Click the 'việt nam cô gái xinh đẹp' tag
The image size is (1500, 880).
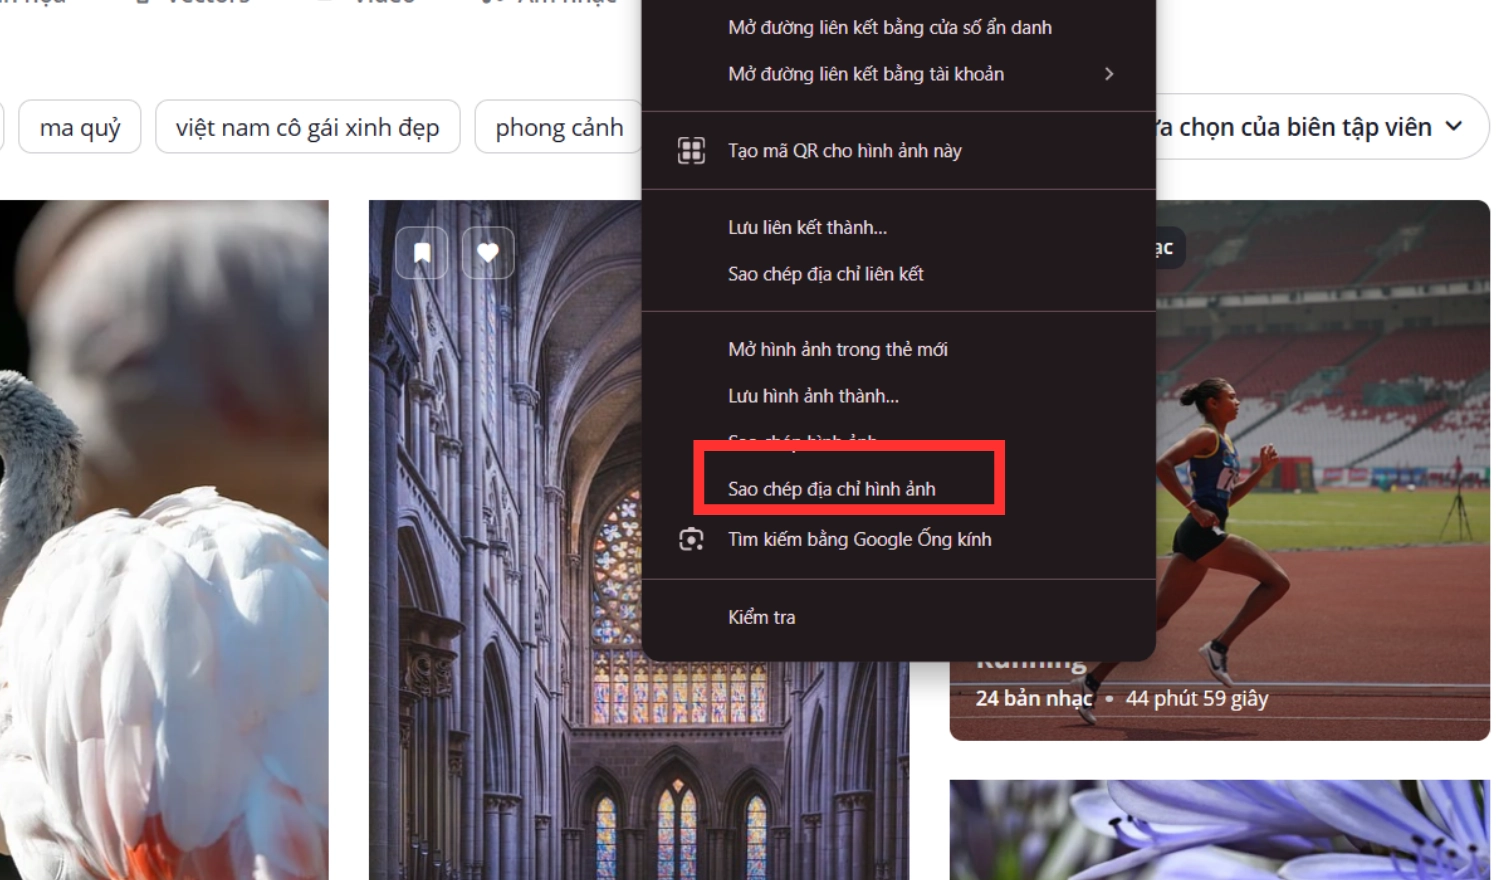pyautogui.click(x=308, y=127)
